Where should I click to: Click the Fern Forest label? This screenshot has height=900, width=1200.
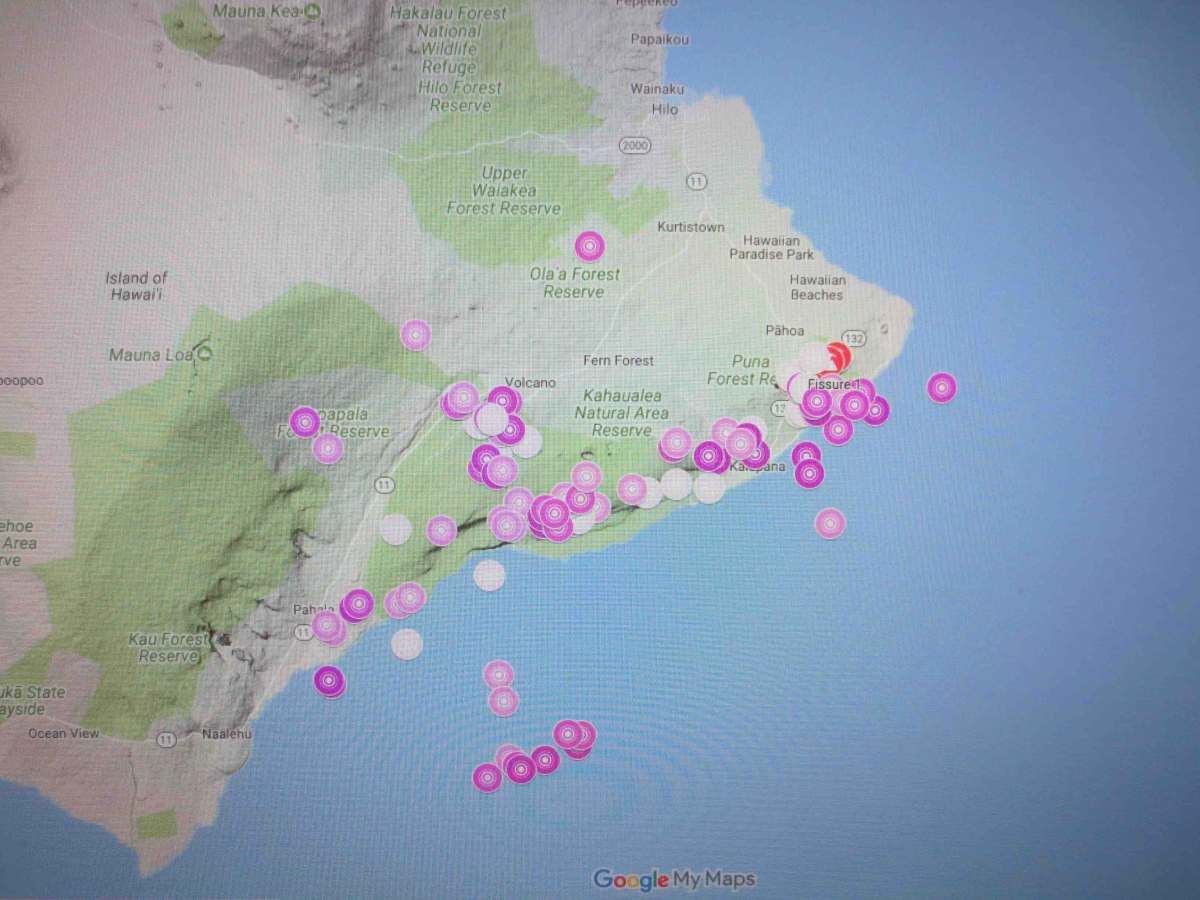[x=619, y=360]
